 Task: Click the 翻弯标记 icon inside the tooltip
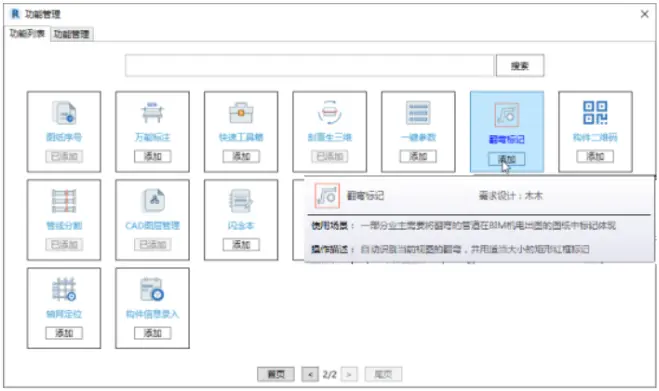(x=327, y=196)
